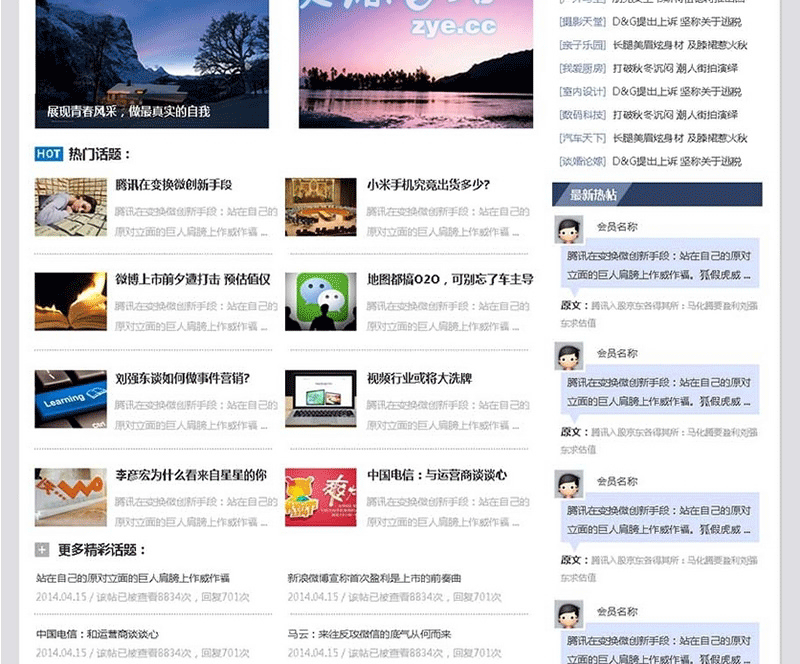Select the [摄影天堂] category tag
This screenshot has width=800, height=664.
coord(582,21)
